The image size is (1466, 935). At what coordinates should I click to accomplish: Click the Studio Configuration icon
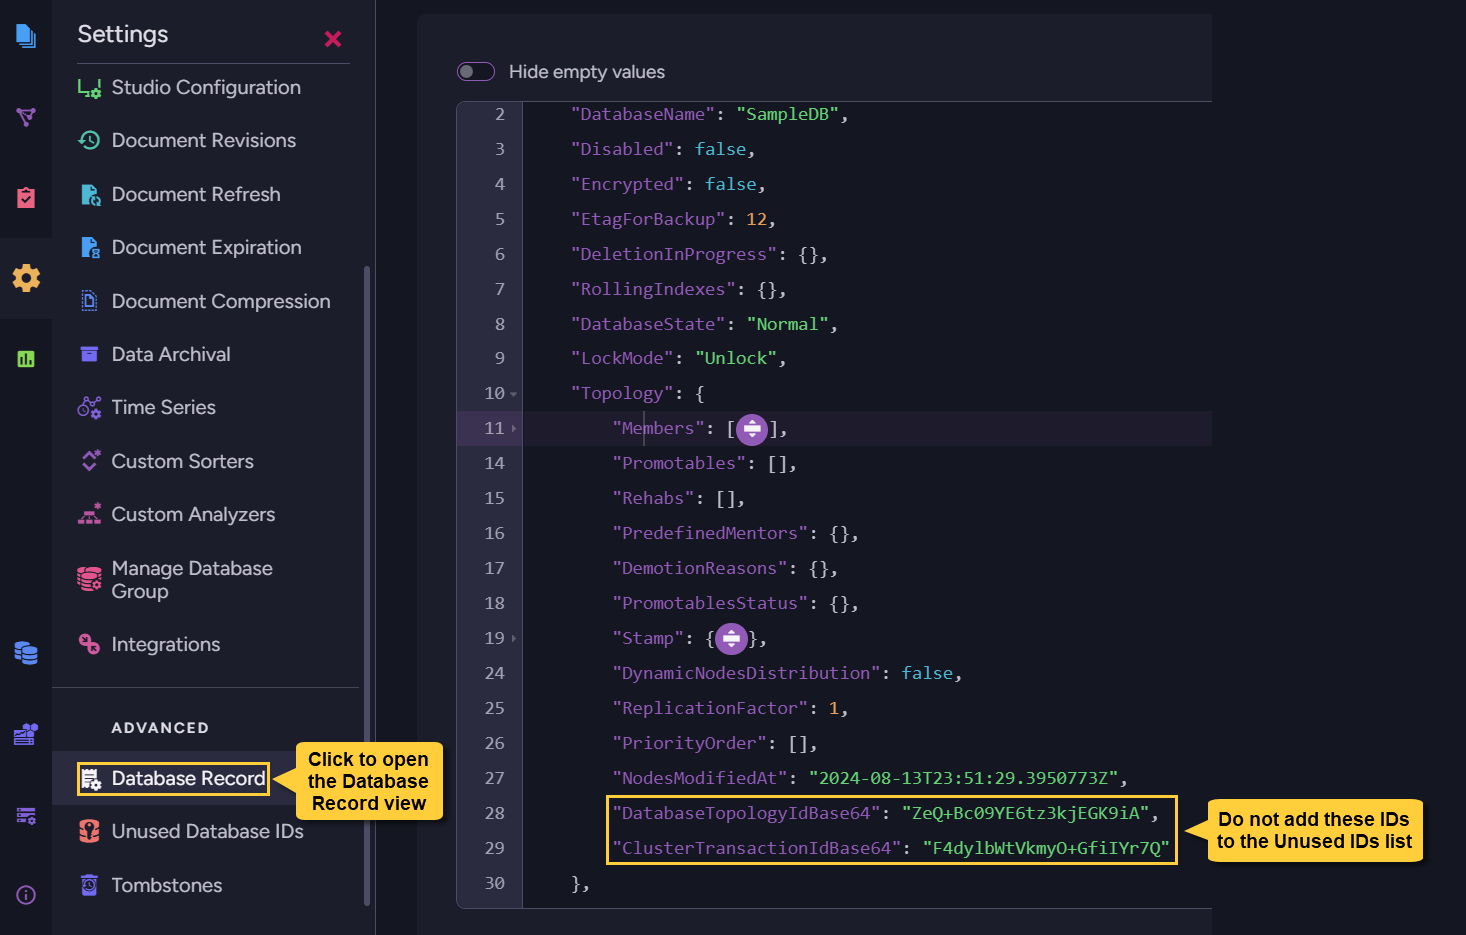pos(89,88)
